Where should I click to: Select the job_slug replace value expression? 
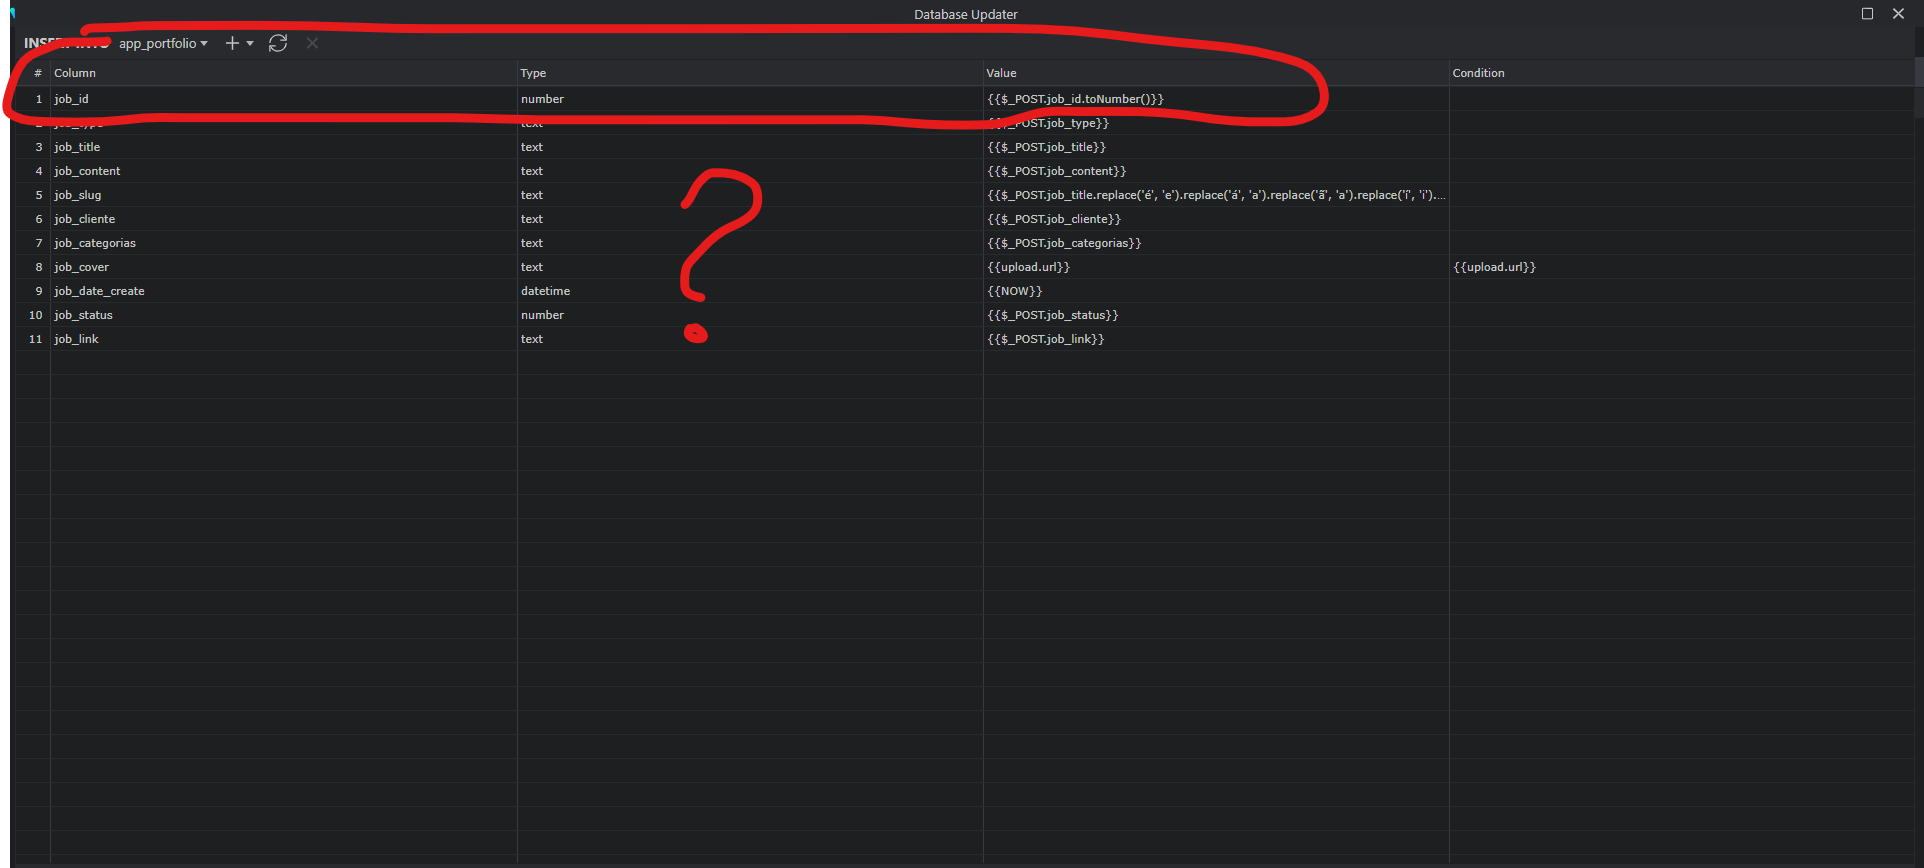tap(1215, 195)
